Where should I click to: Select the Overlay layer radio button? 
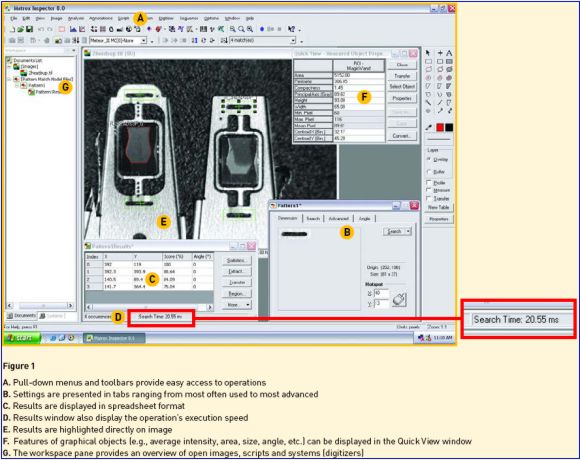[x=429, y=159]
